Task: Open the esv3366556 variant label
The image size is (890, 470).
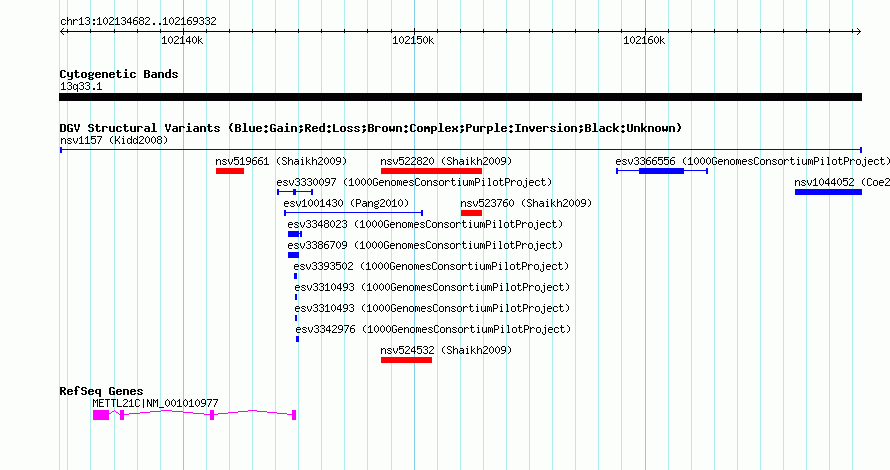Action: tap(753, 161)
